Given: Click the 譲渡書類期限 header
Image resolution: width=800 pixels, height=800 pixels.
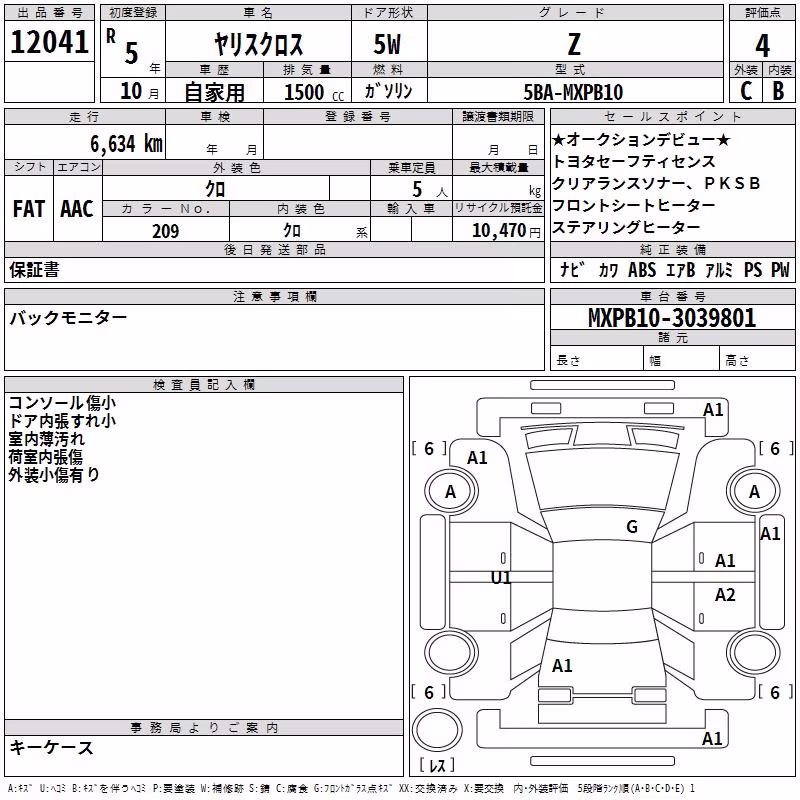Looking at the screenshot, I should click(498, 116).
